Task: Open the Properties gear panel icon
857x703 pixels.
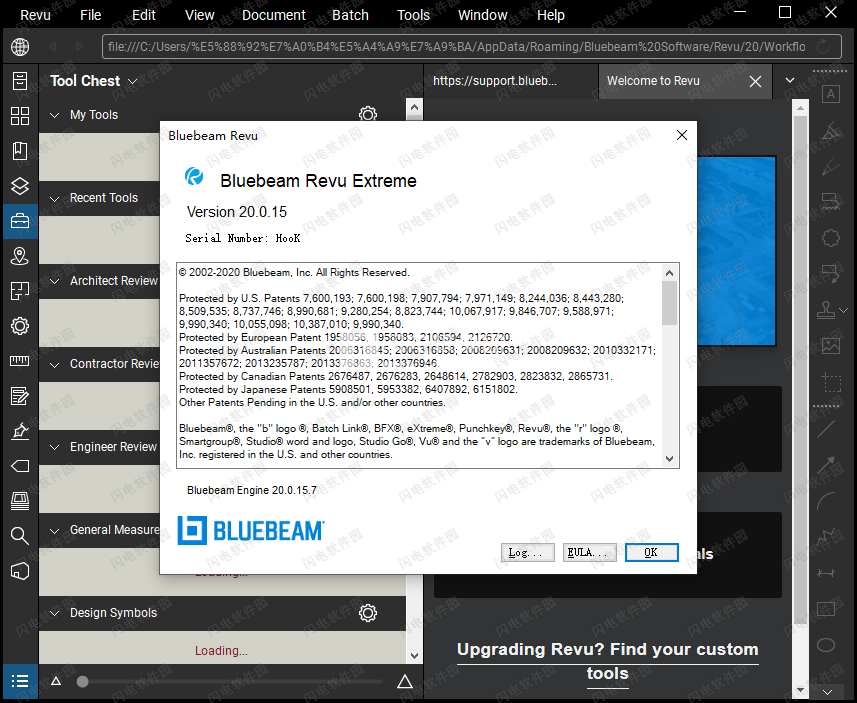Action: click(x=20, y=326)
